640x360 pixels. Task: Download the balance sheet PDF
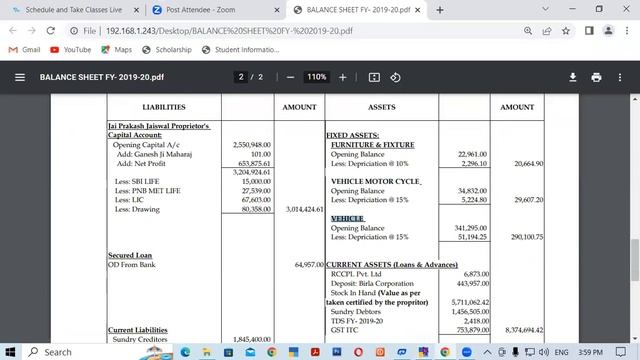(573, 77)
